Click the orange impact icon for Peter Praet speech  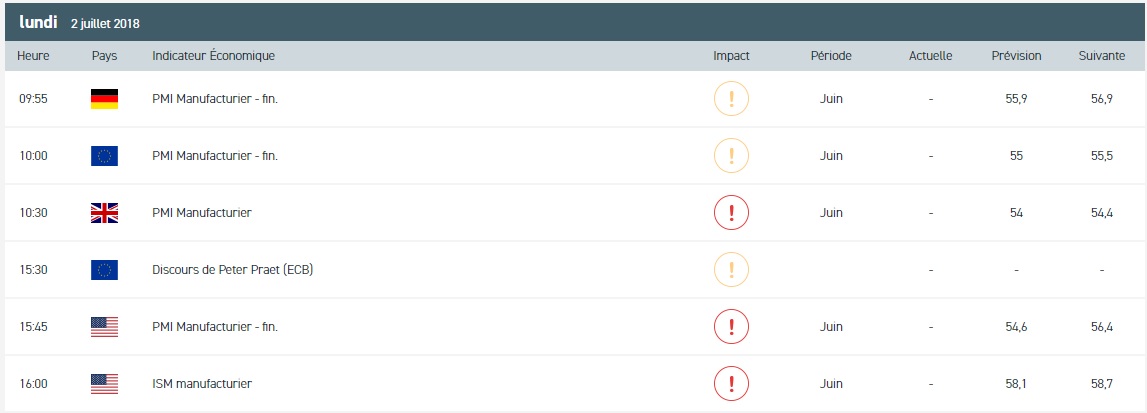point(731,270)
